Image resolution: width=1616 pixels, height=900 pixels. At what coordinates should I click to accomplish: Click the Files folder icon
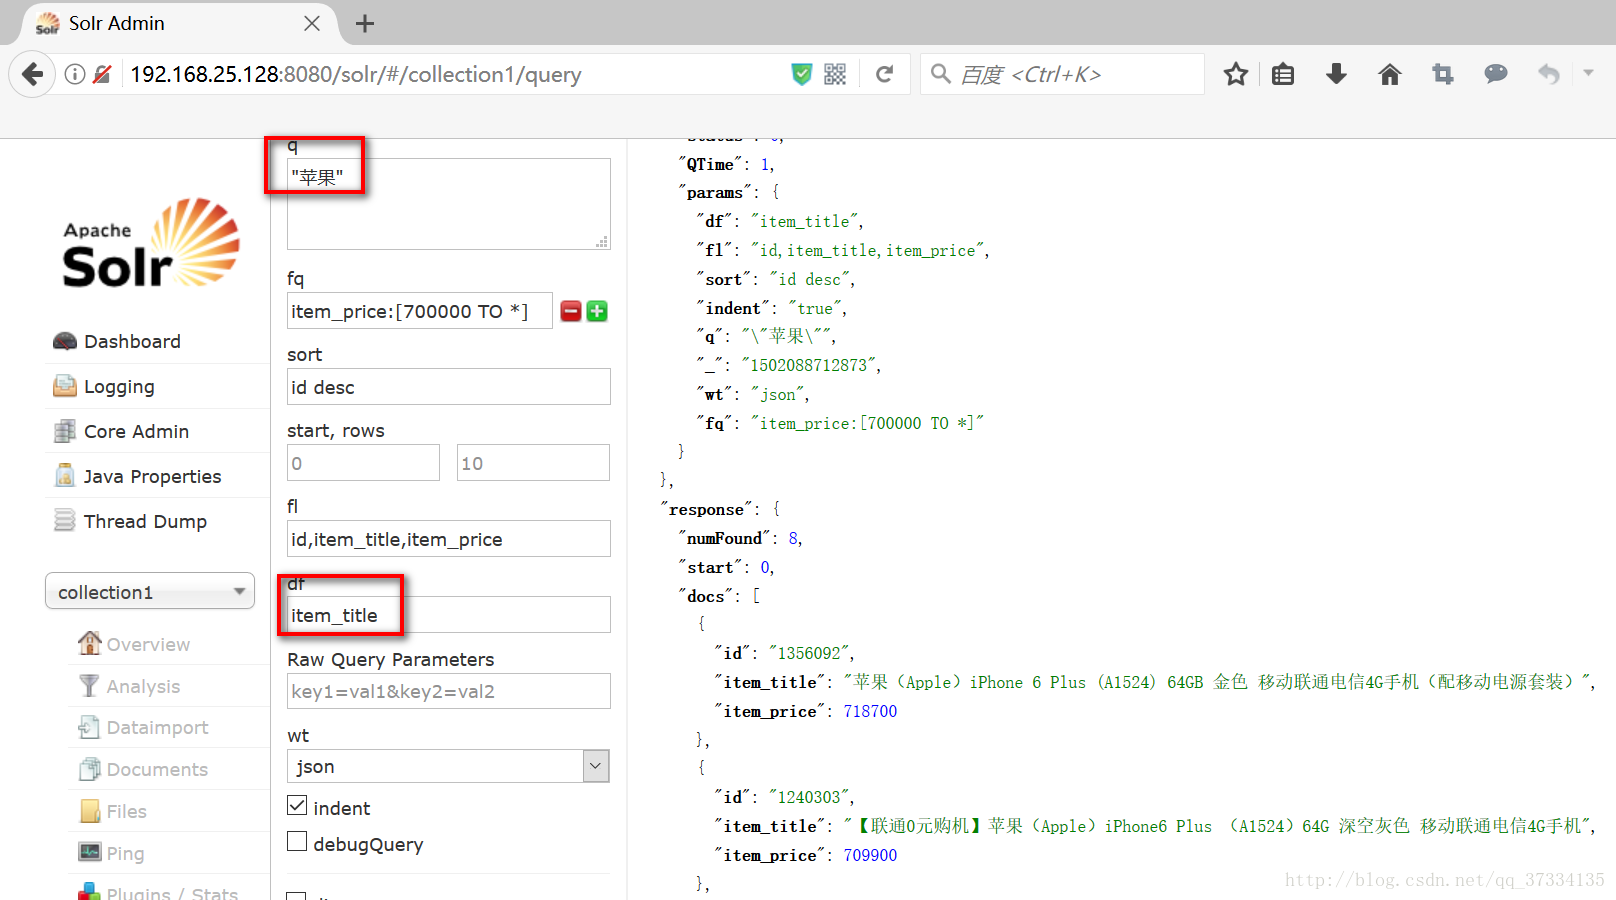coord(90,811)
